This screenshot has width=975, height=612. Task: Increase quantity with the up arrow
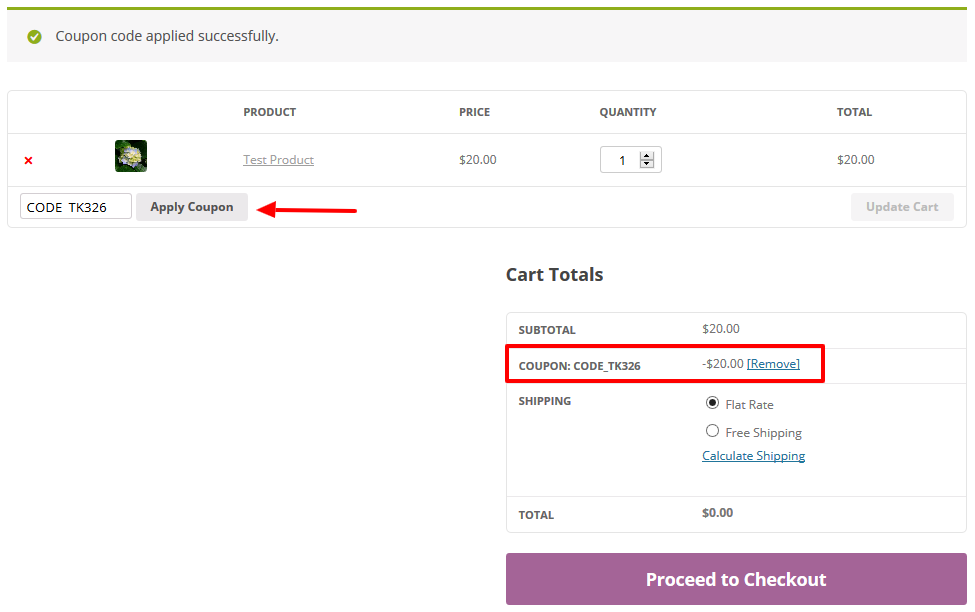coord(646,156)
